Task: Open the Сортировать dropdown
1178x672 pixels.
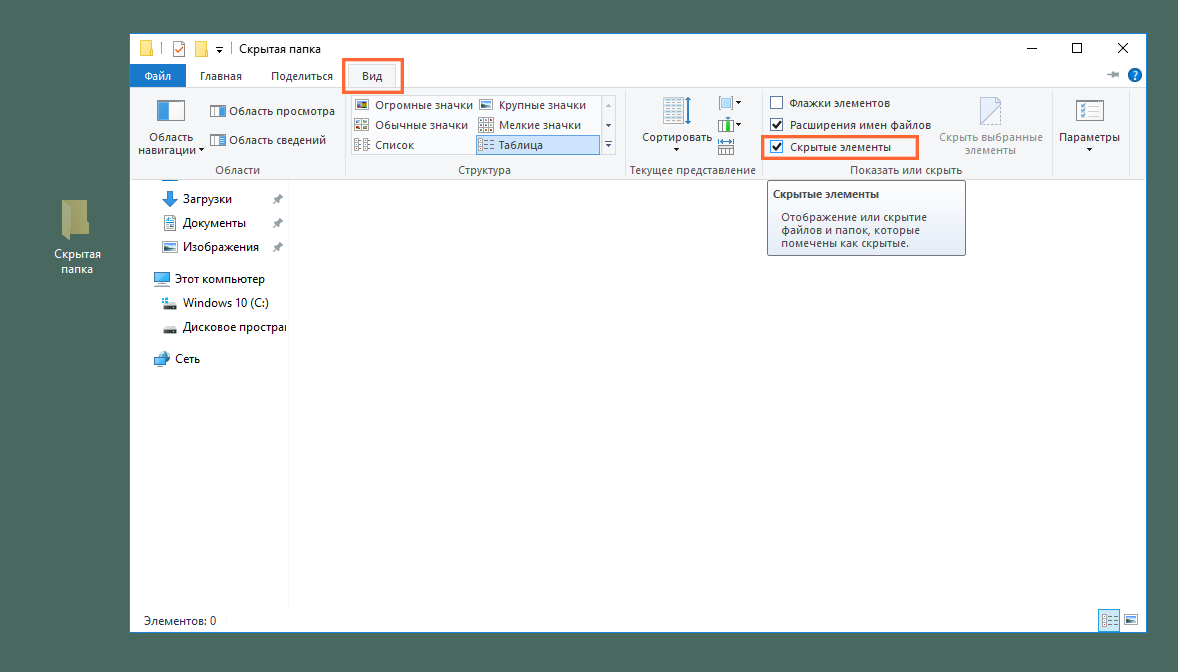Action: pos(676,124)
